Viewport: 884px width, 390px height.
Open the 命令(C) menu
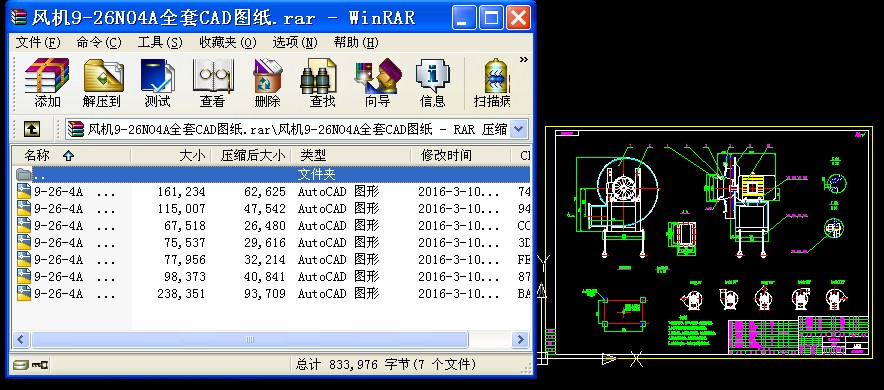coord(99,42)
